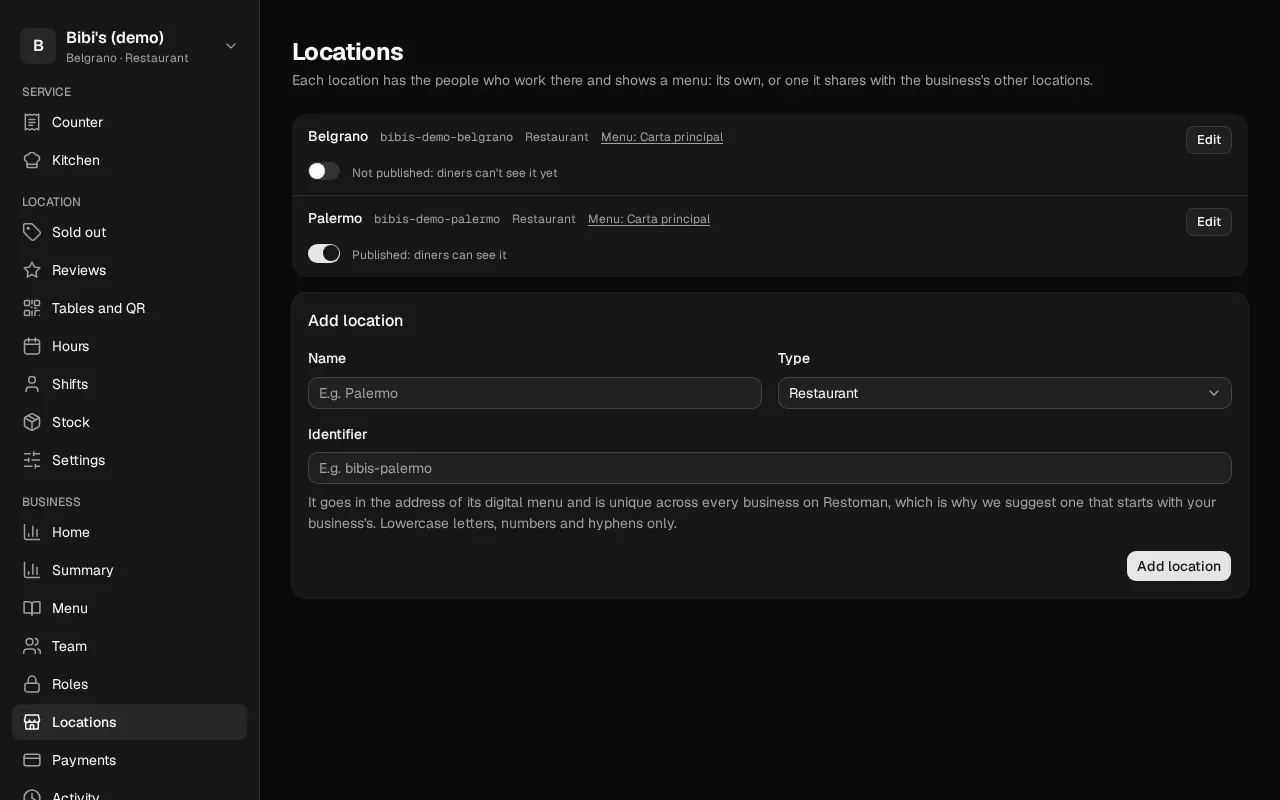Screen dimensions: 1280x800
Task: Click the Shifts person icon
Action: (x=32, y=384)
